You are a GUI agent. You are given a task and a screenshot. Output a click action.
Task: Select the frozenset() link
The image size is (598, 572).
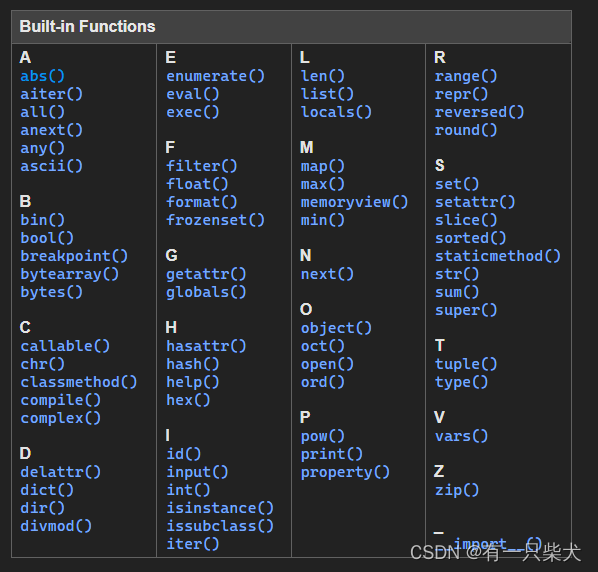(215, 220)
